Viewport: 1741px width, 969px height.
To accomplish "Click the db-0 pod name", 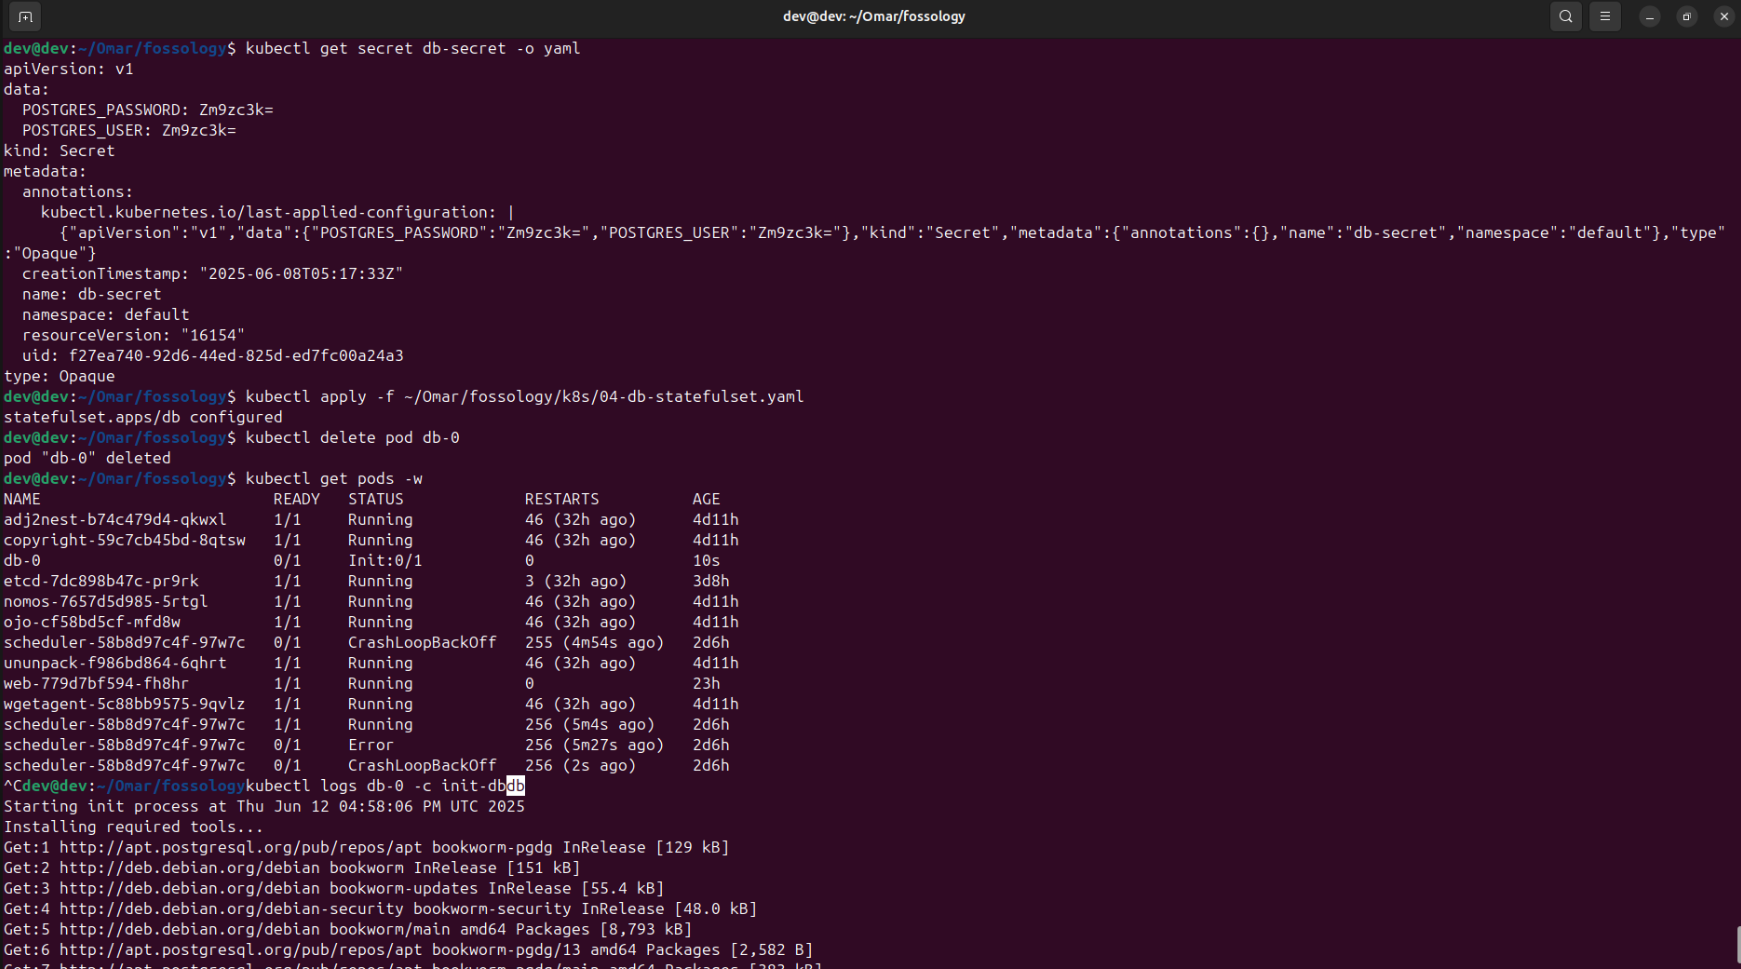I will [22, 561].
